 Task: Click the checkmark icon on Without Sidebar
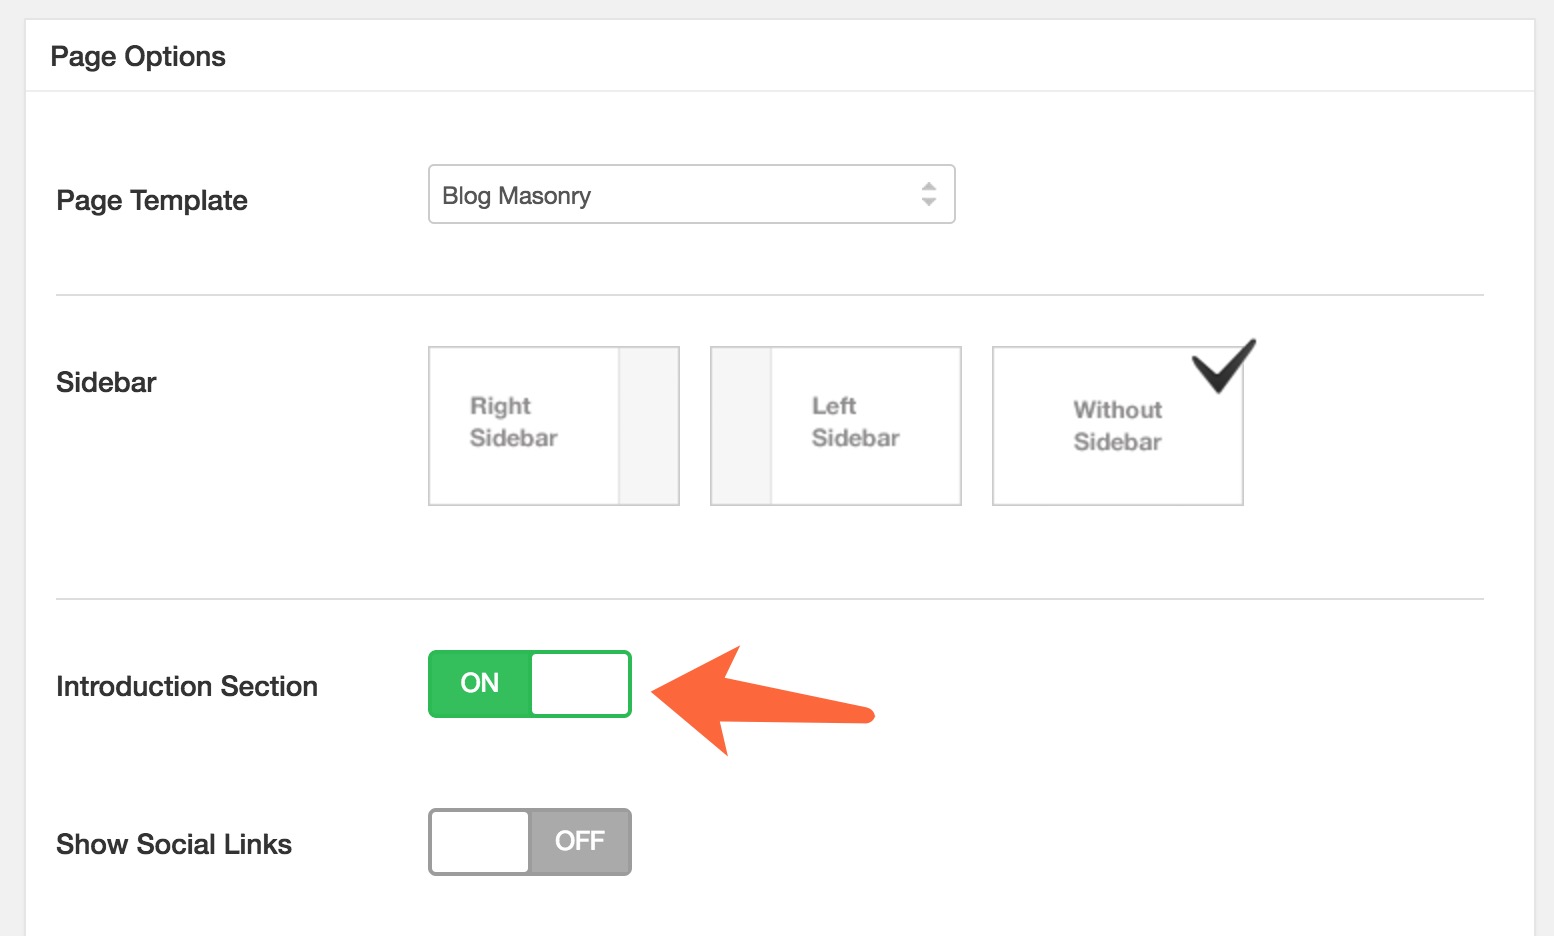(1222, 366)
